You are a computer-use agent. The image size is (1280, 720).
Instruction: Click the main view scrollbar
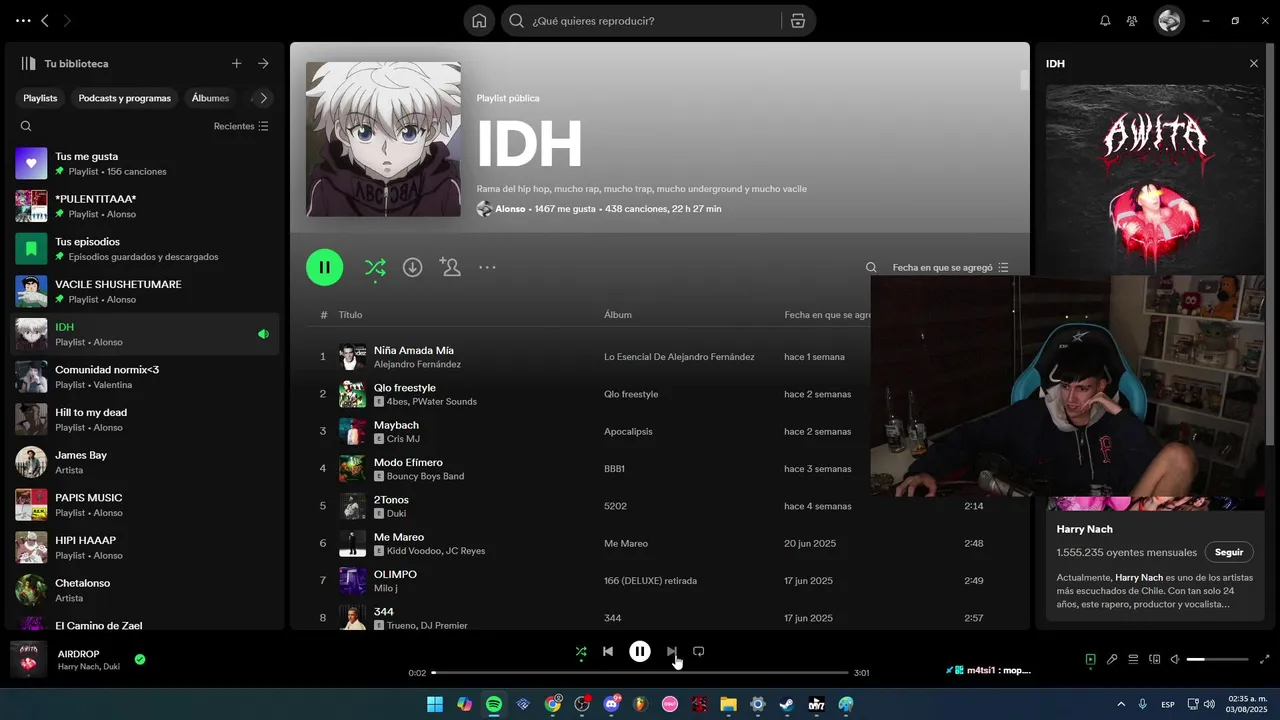[x=1023, y=80]
